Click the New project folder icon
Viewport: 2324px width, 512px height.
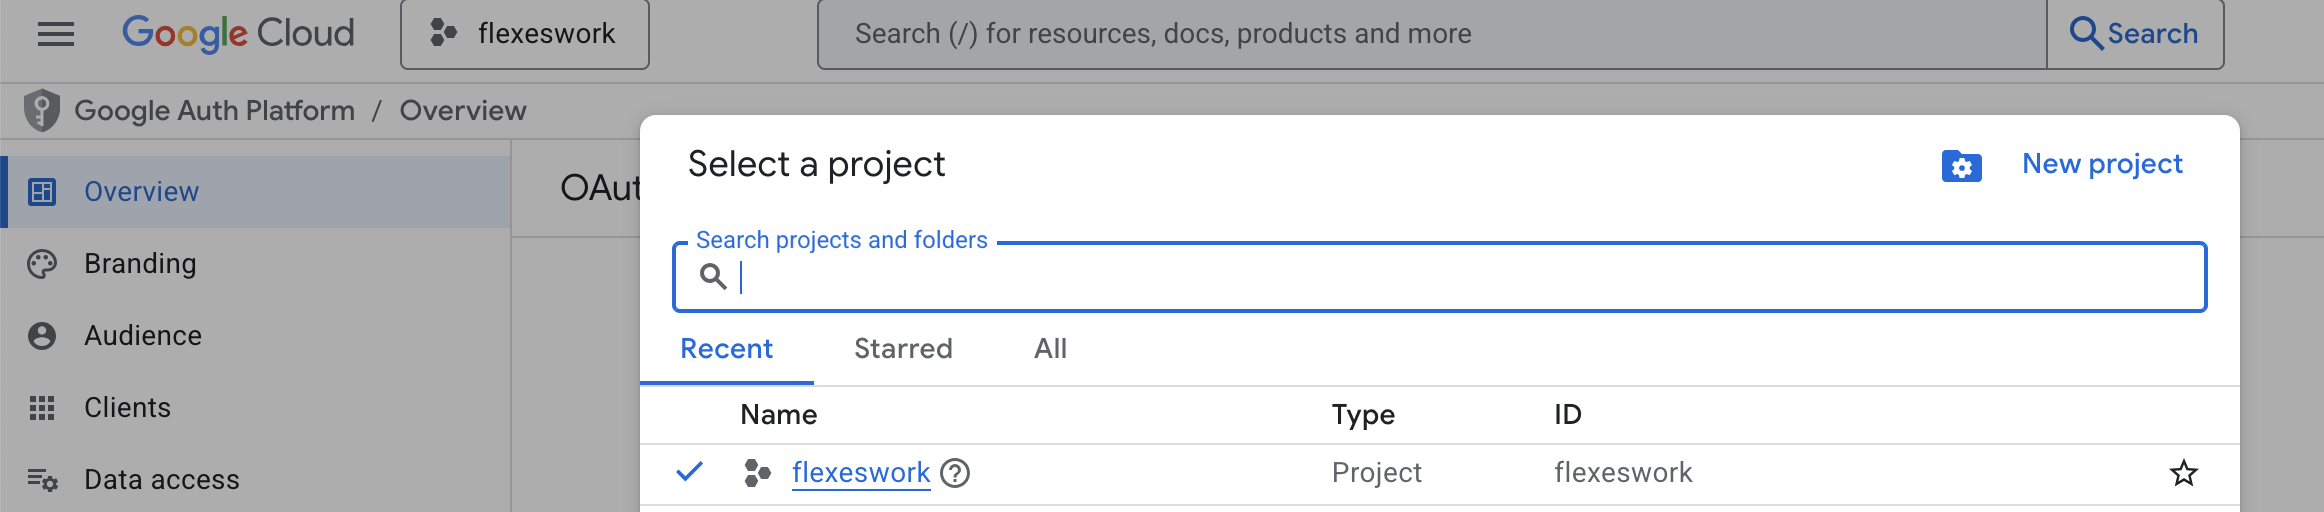(1961, 166)
